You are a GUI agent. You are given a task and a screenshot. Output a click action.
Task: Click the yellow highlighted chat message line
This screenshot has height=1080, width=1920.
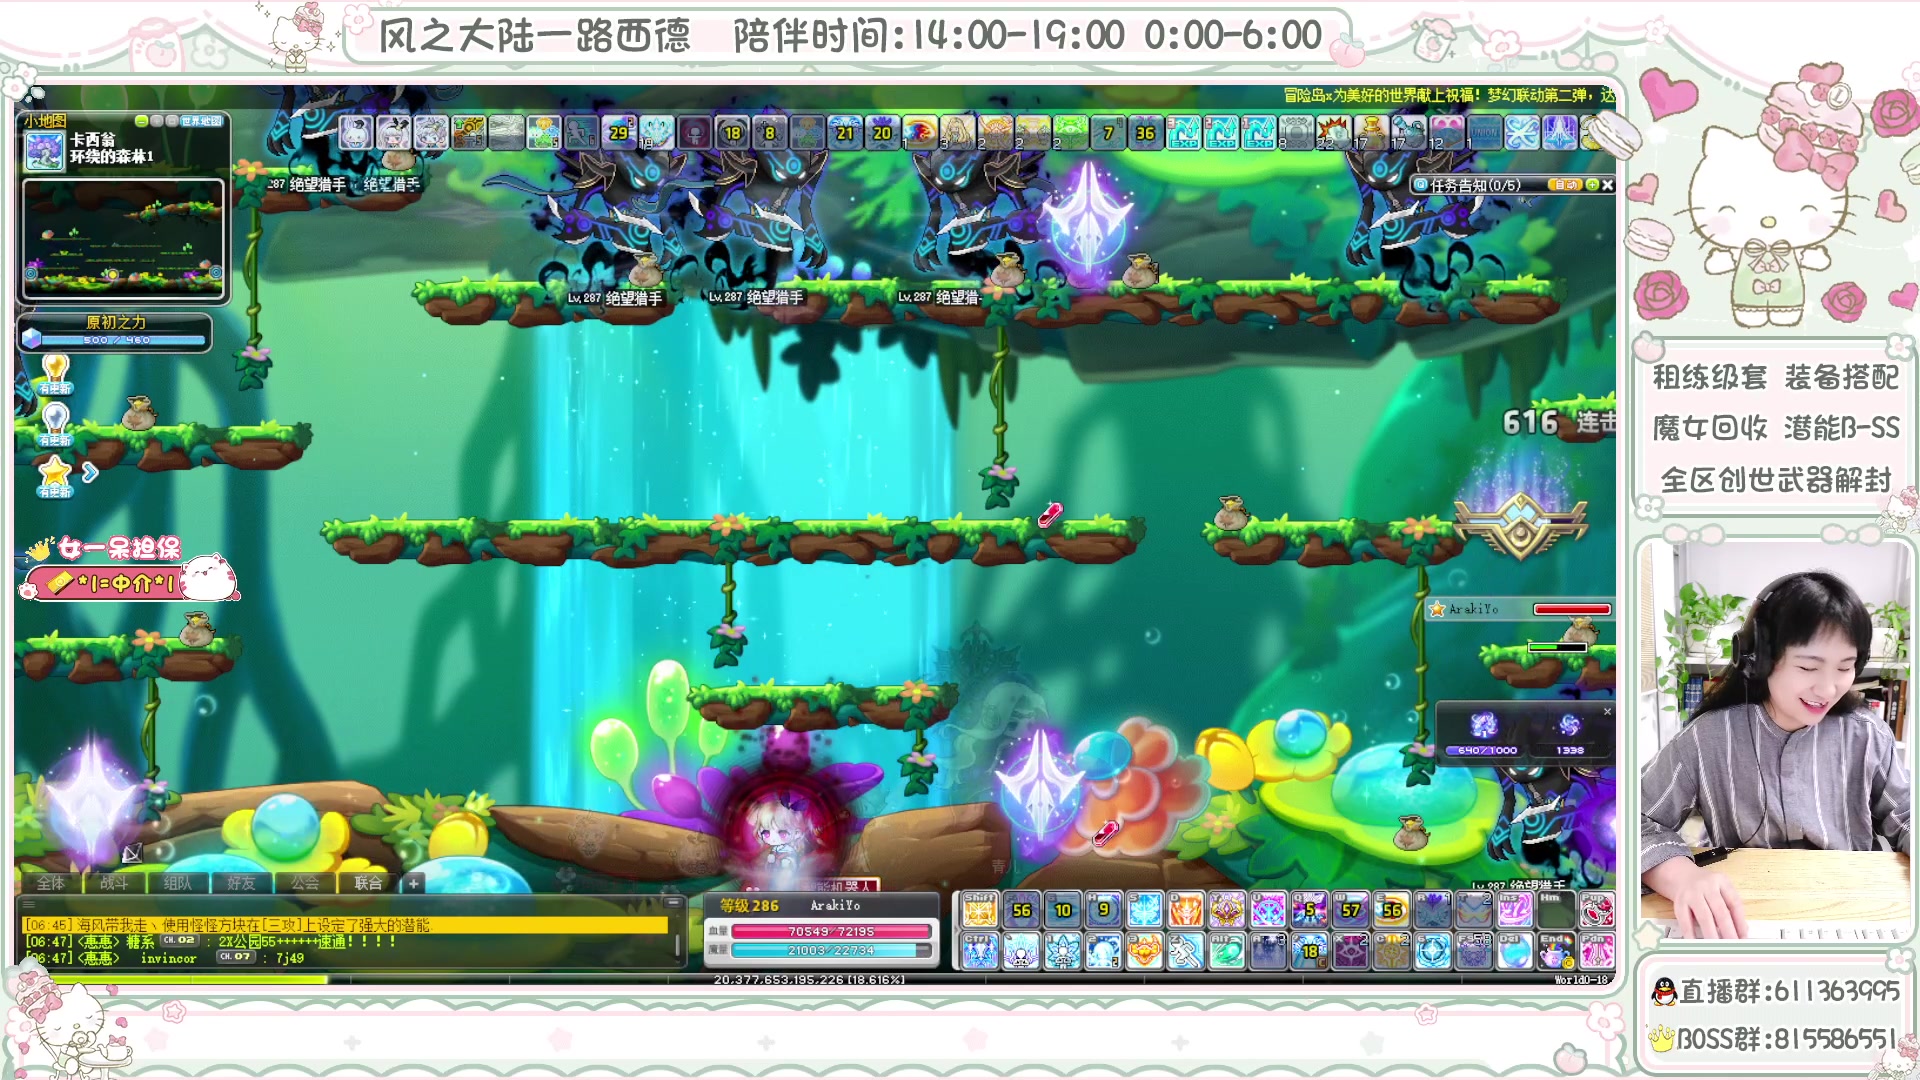345,925
